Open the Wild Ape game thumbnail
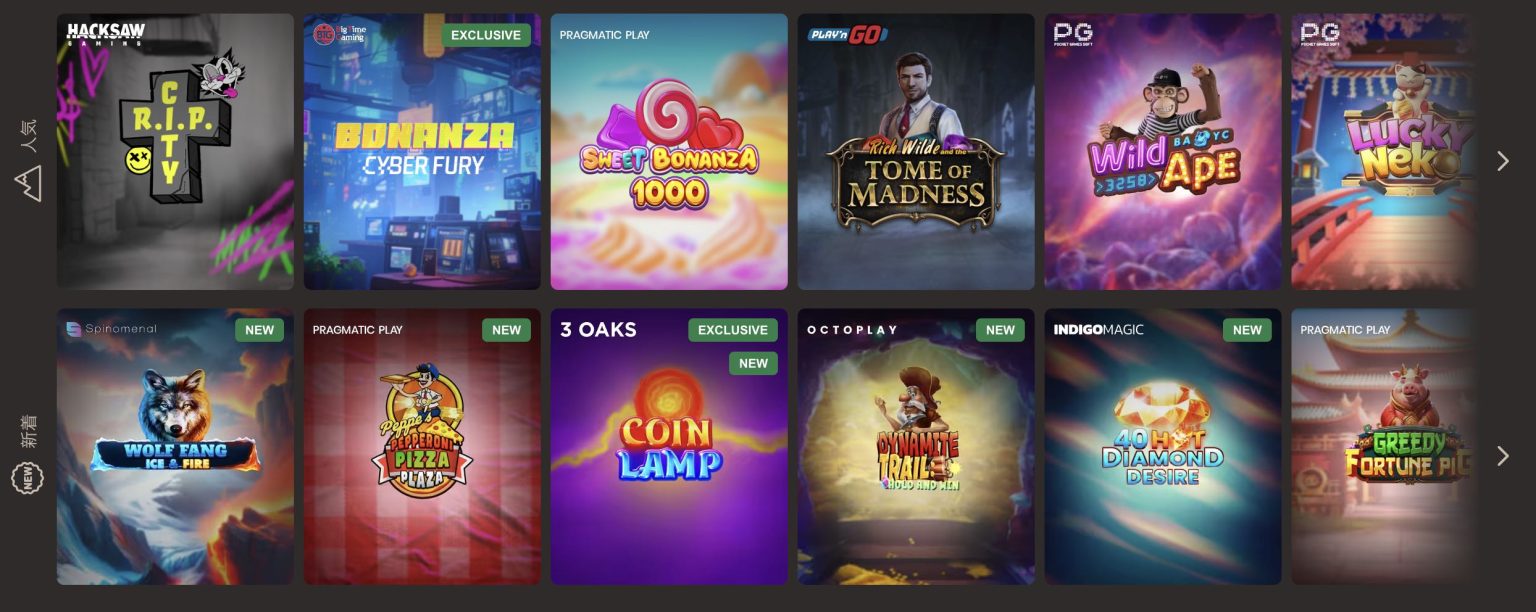The height and width of the screenshot is (612, 1536). pos(1163,151)
